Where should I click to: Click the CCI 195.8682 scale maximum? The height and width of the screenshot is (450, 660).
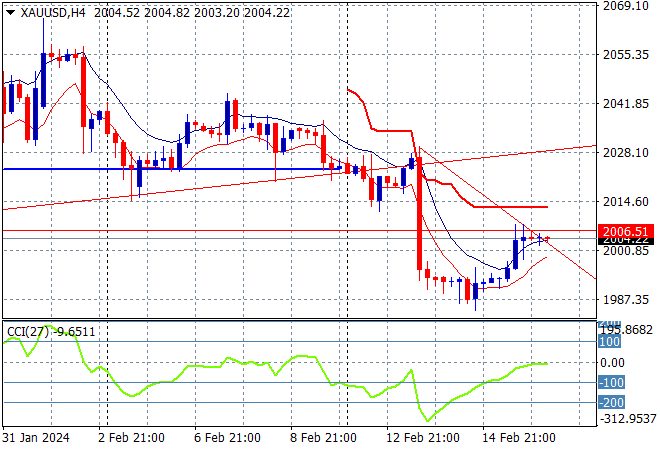(x=628, y=330)
